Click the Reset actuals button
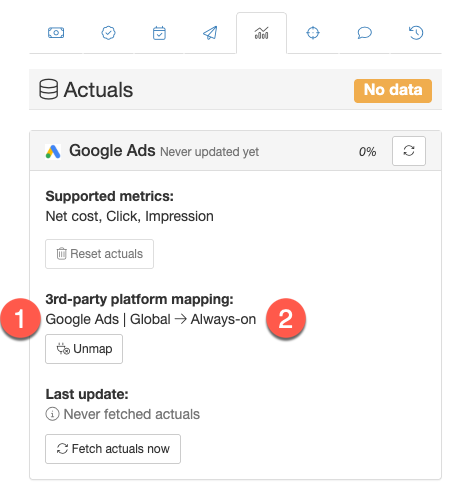 [x=99, y=254]
